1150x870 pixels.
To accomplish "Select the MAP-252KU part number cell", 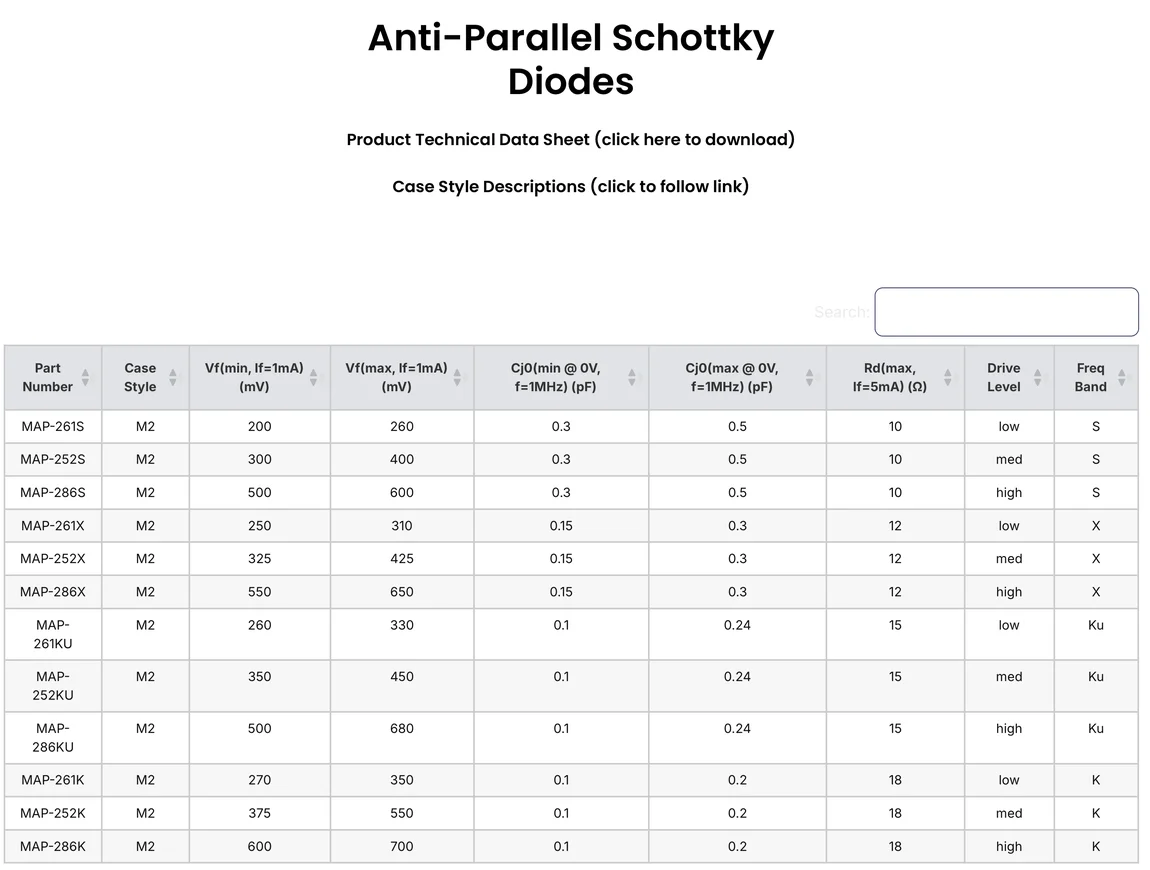I will point(53,685).
